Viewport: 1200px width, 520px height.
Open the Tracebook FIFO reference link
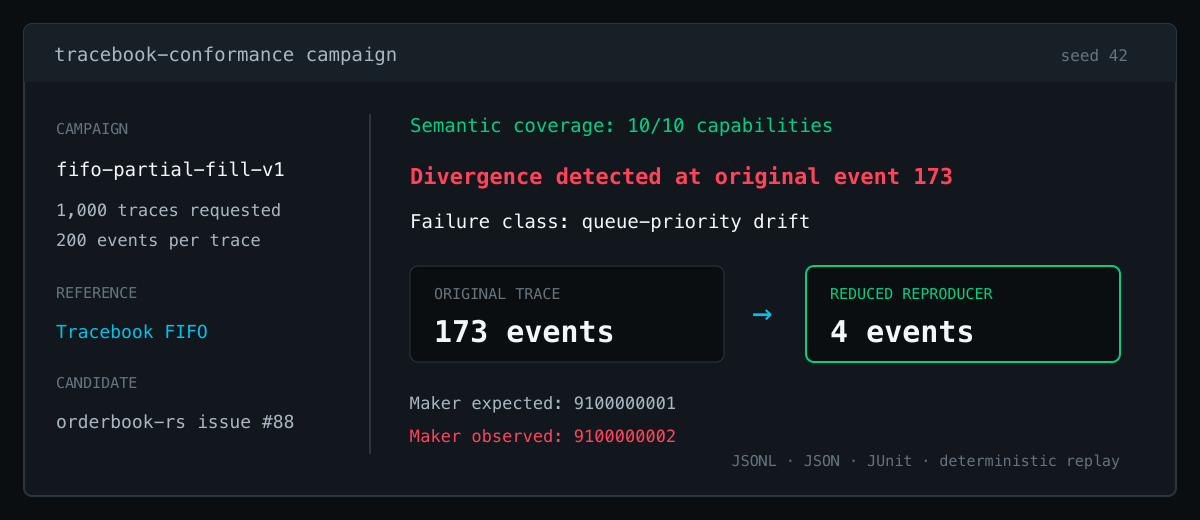click(132, 332)
